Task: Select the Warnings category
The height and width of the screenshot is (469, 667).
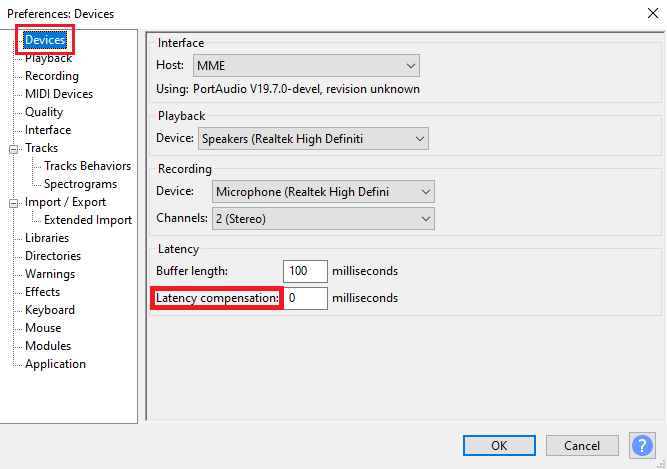Action: click(50, 274)
